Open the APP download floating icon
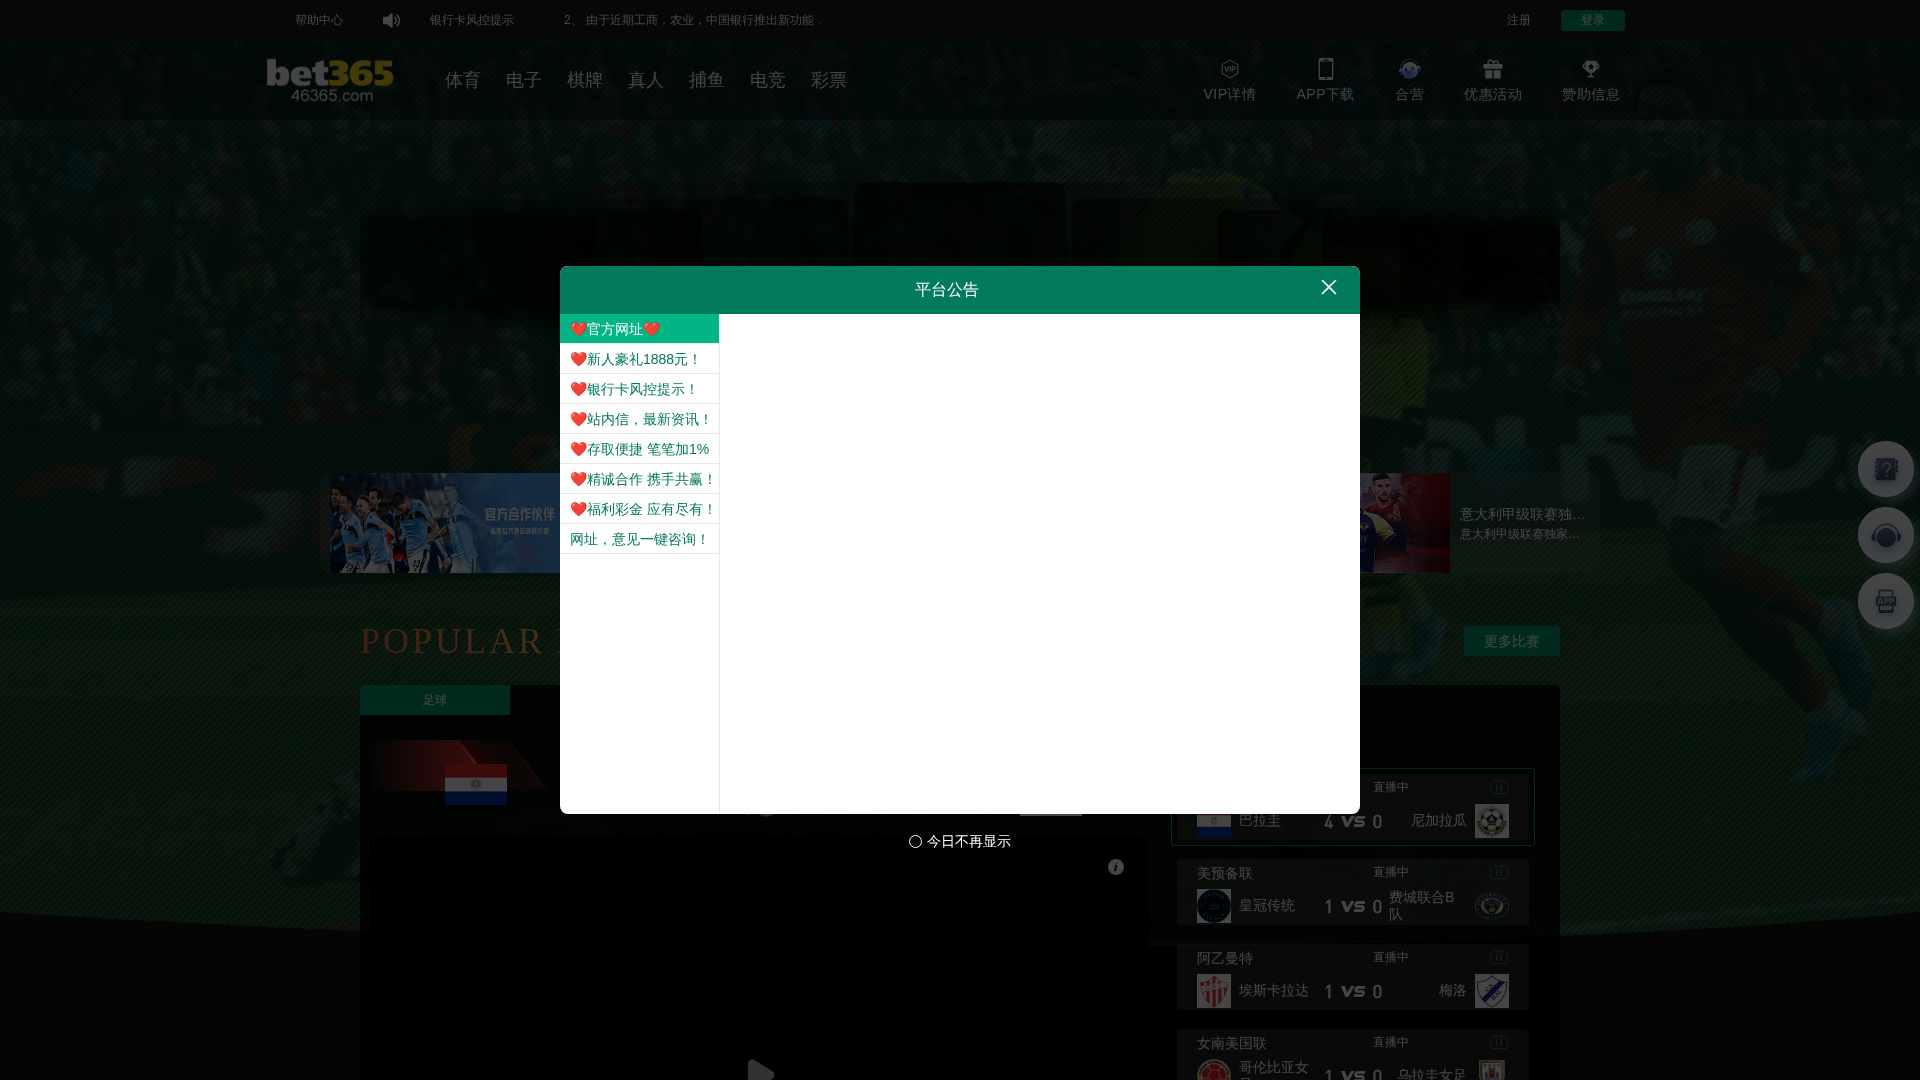The image size is (1920, 1080). coord(1885,601)
